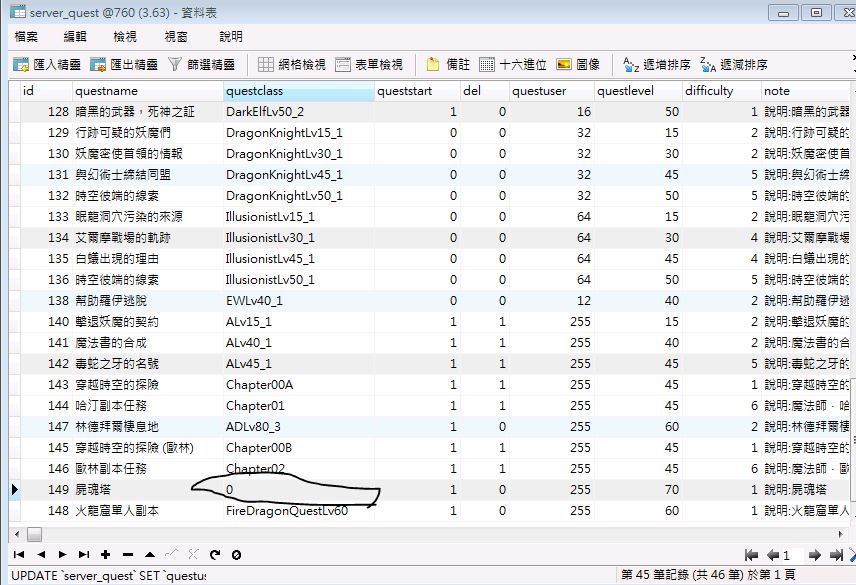The height and width of the screenshot is (585, 856).
Task: Go to last record navigator button
Action: (84, 554)
